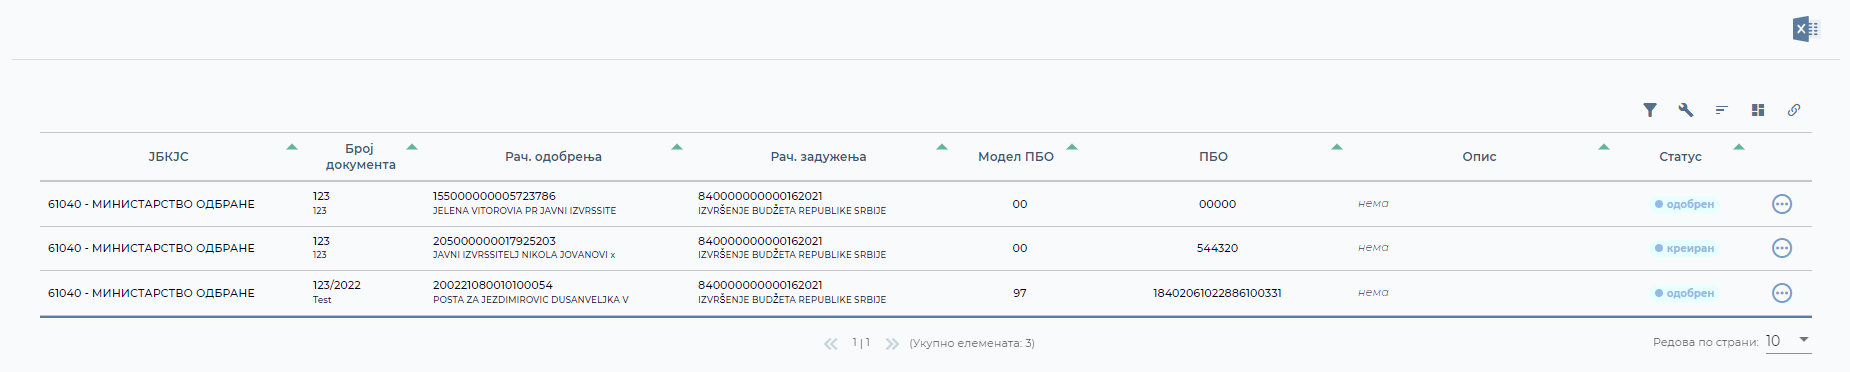Open rows per page dropdown
The image size is (1850, 372).
click(x=1788, y=341)
